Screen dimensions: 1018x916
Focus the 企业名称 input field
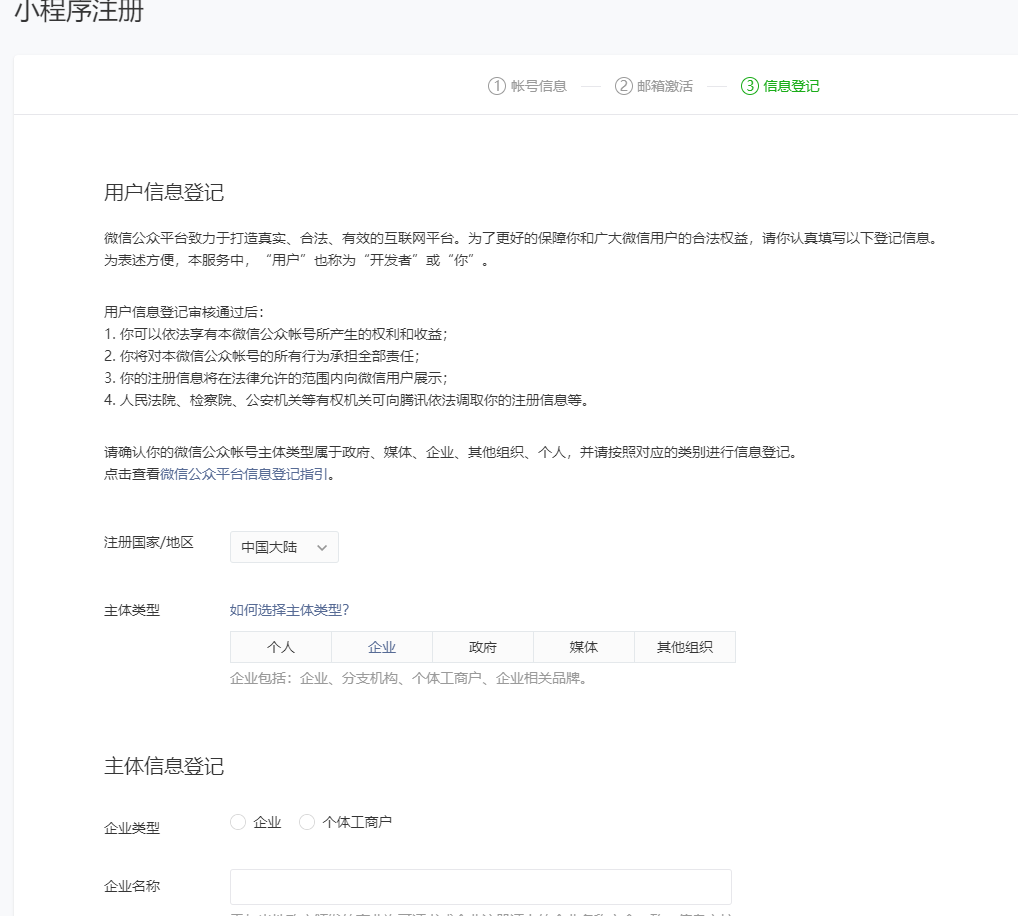pos(480,887)
